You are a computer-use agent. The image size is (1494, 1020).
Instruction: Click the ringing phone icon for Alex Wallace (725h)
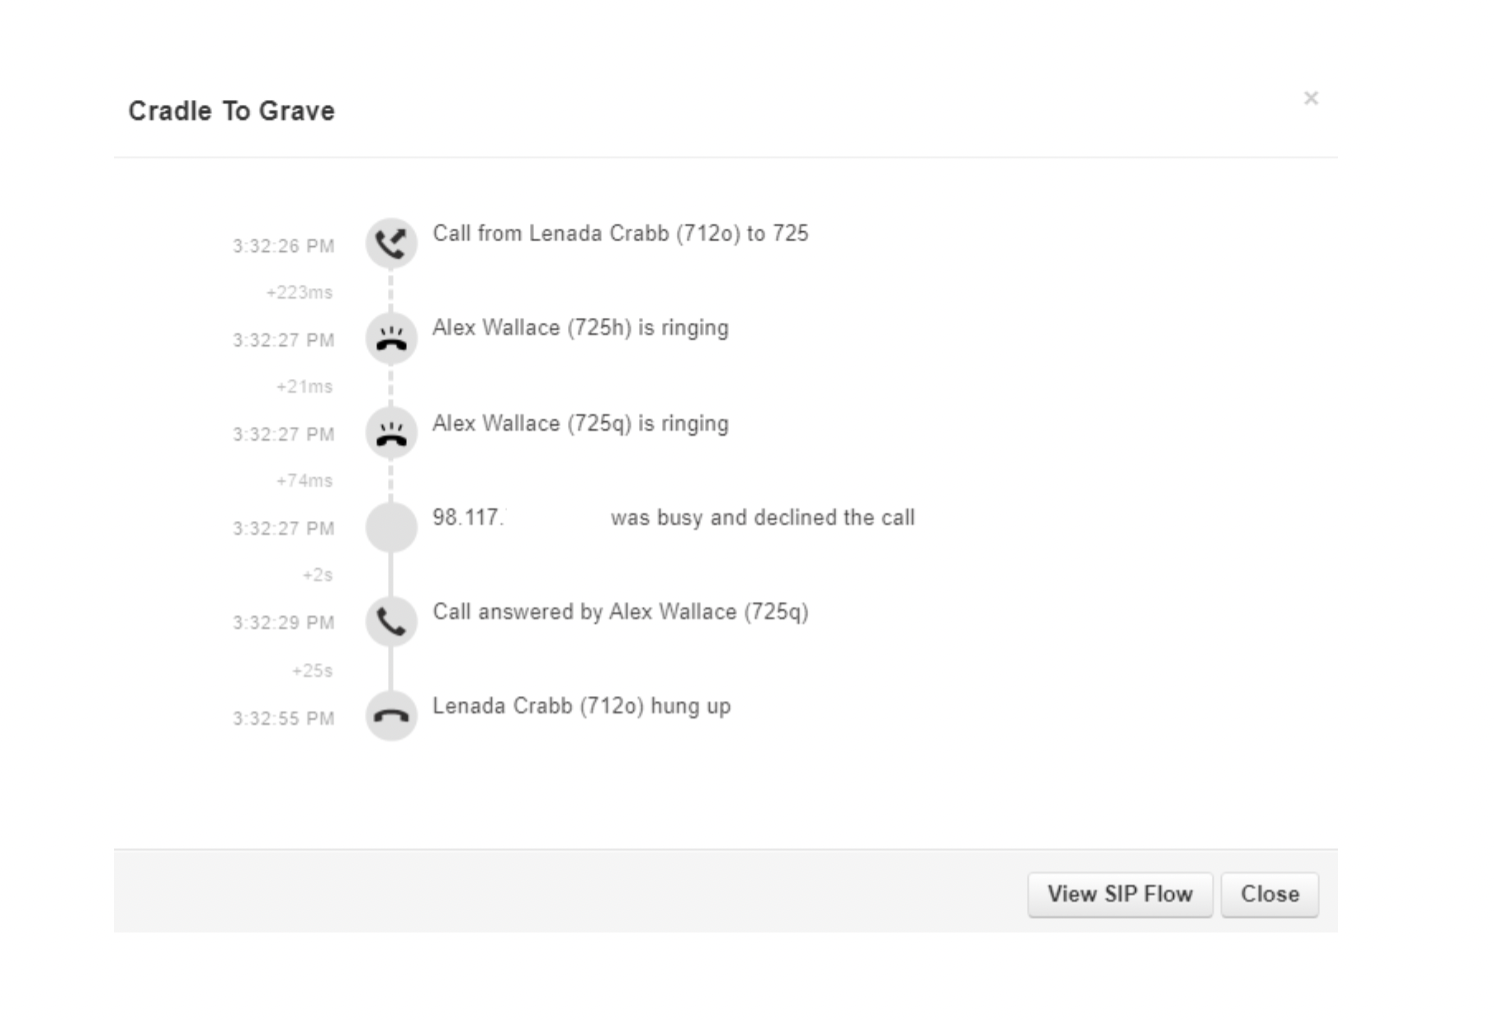[391, 338]
